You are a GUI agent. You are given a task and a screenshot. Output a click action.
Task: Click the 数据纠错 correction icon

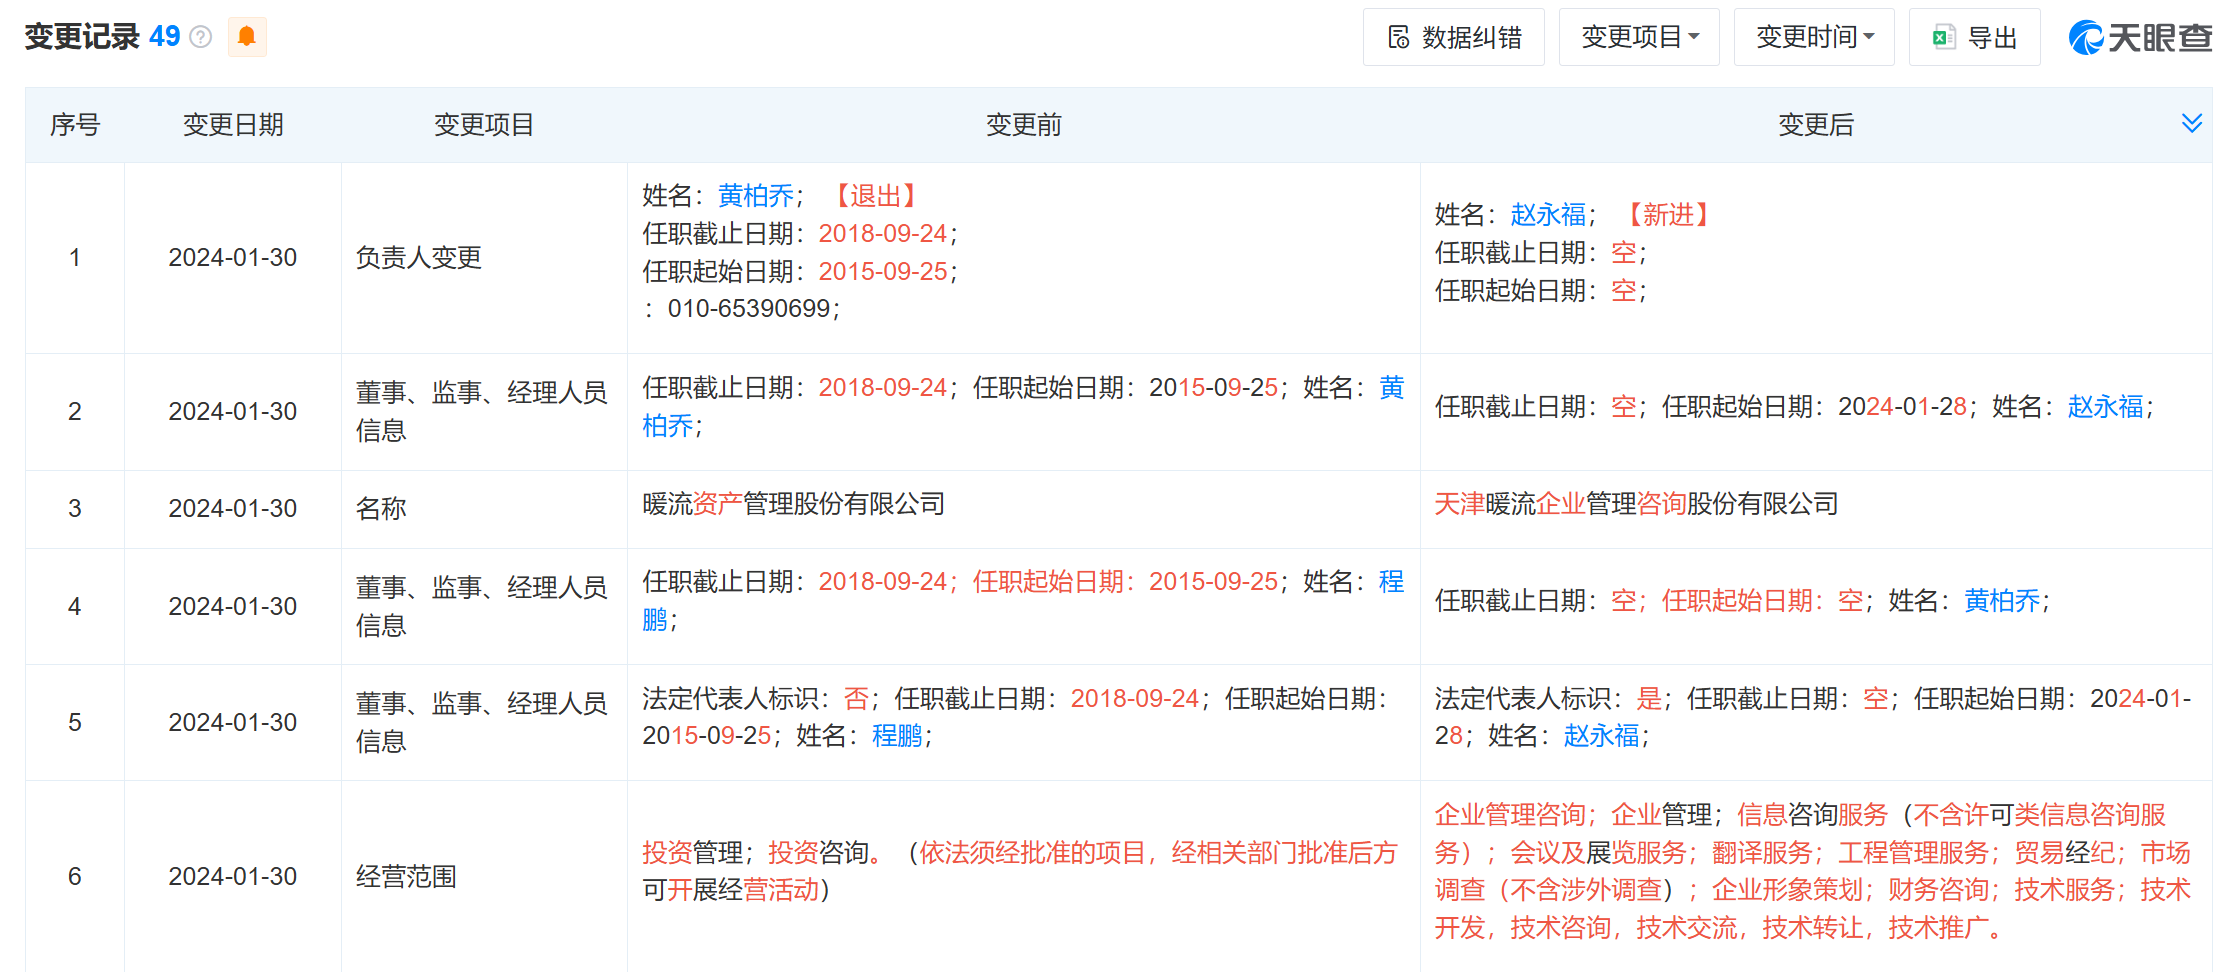click(1399, 36)
